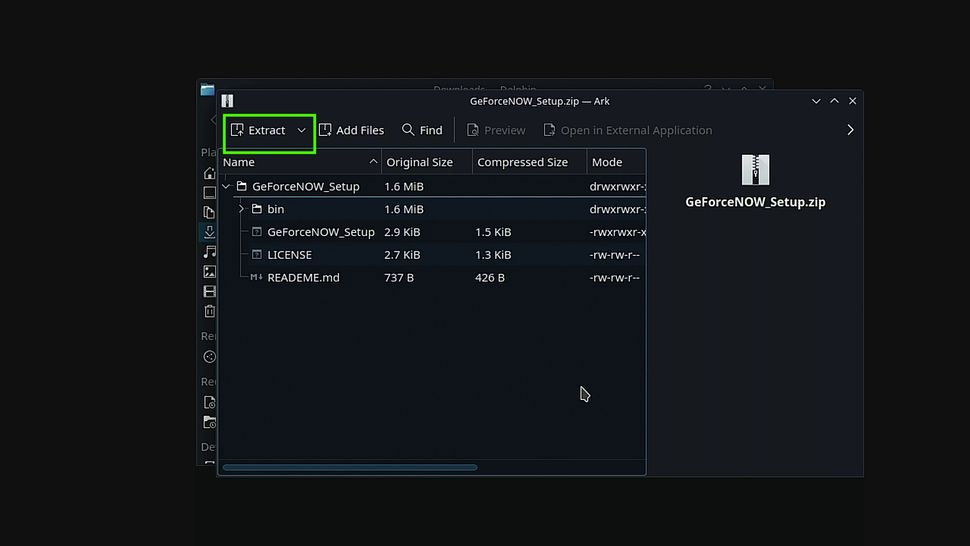Sort by the Name column header
This screenshot has height=546, width=970.
(x=300, y=162)
